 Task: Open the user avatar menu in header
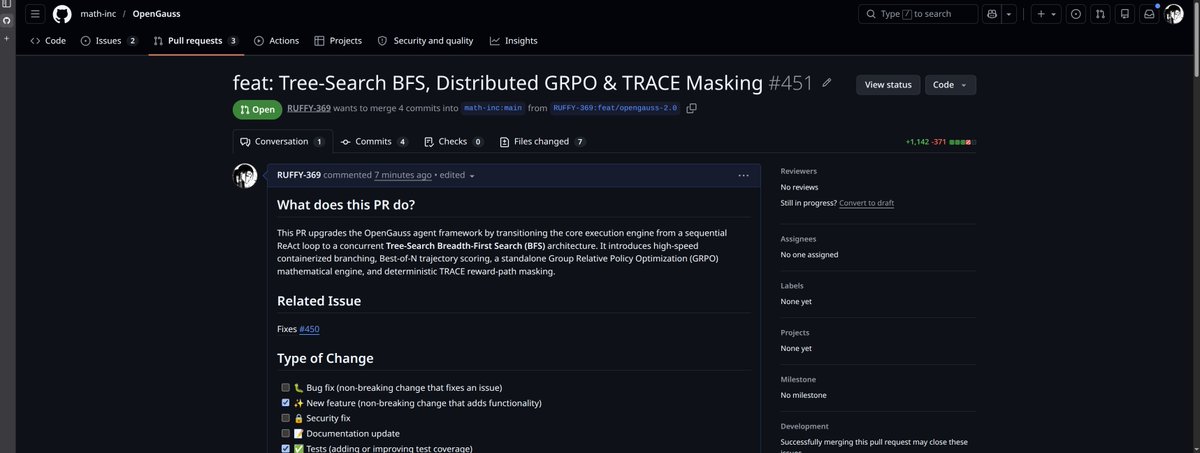pyautogui.click(x=1175, y=14)
